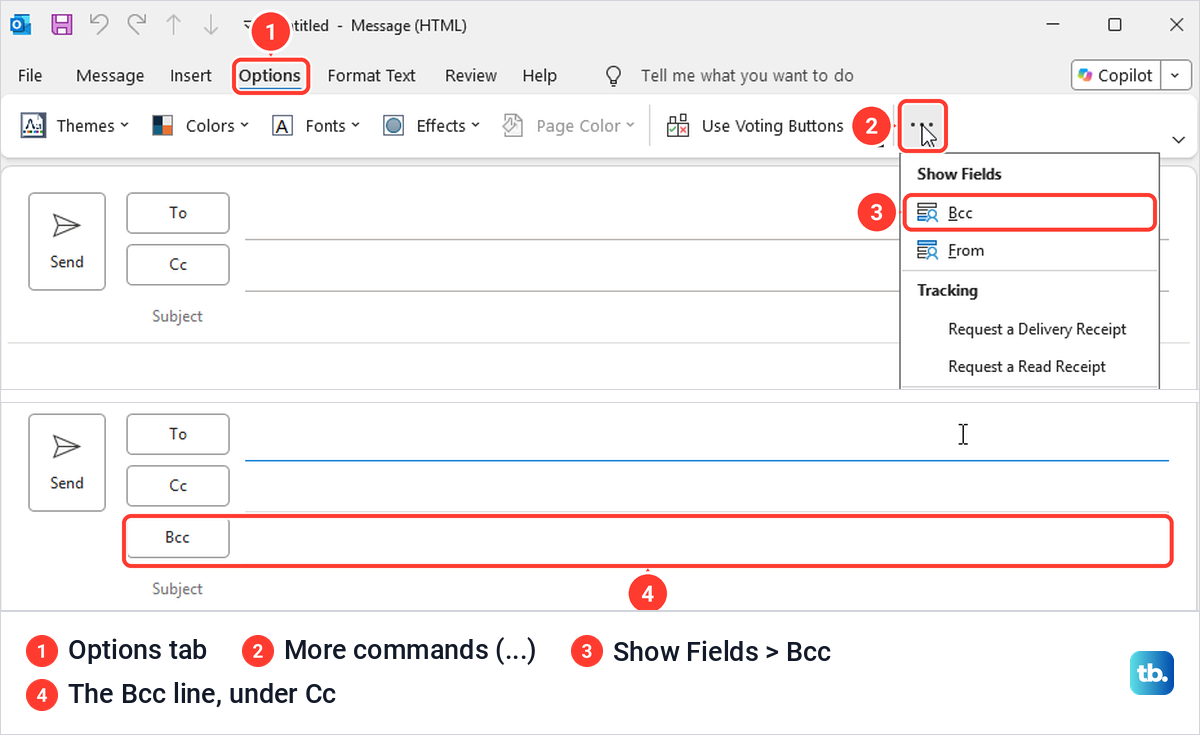1200x735 pixels.
Task: Click the Tell me lightbulb icon
Action: 614,75
